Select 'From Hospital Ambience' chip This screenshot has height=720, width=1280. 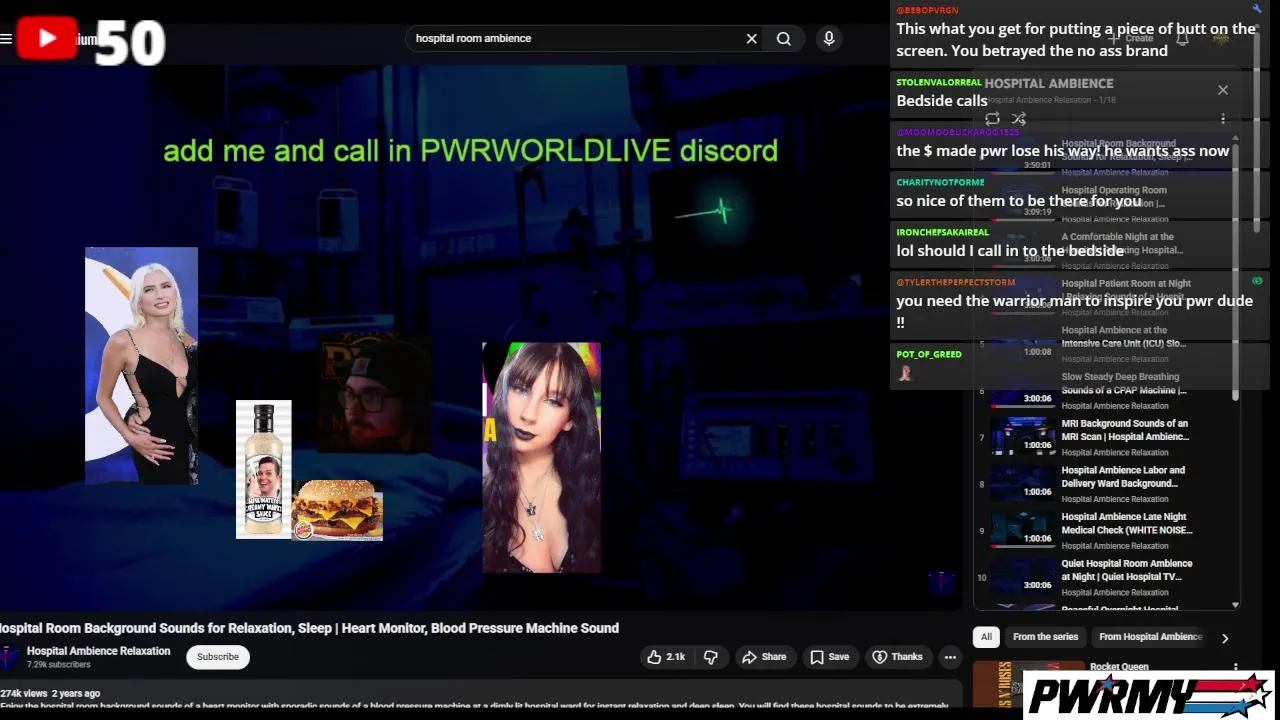tap(1149, 637)
